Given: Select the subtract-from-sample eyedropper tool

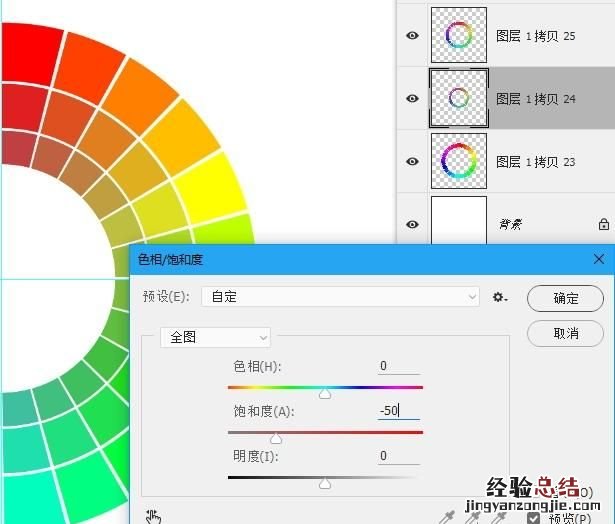Looking at the screenshot, I should (497, 516).
